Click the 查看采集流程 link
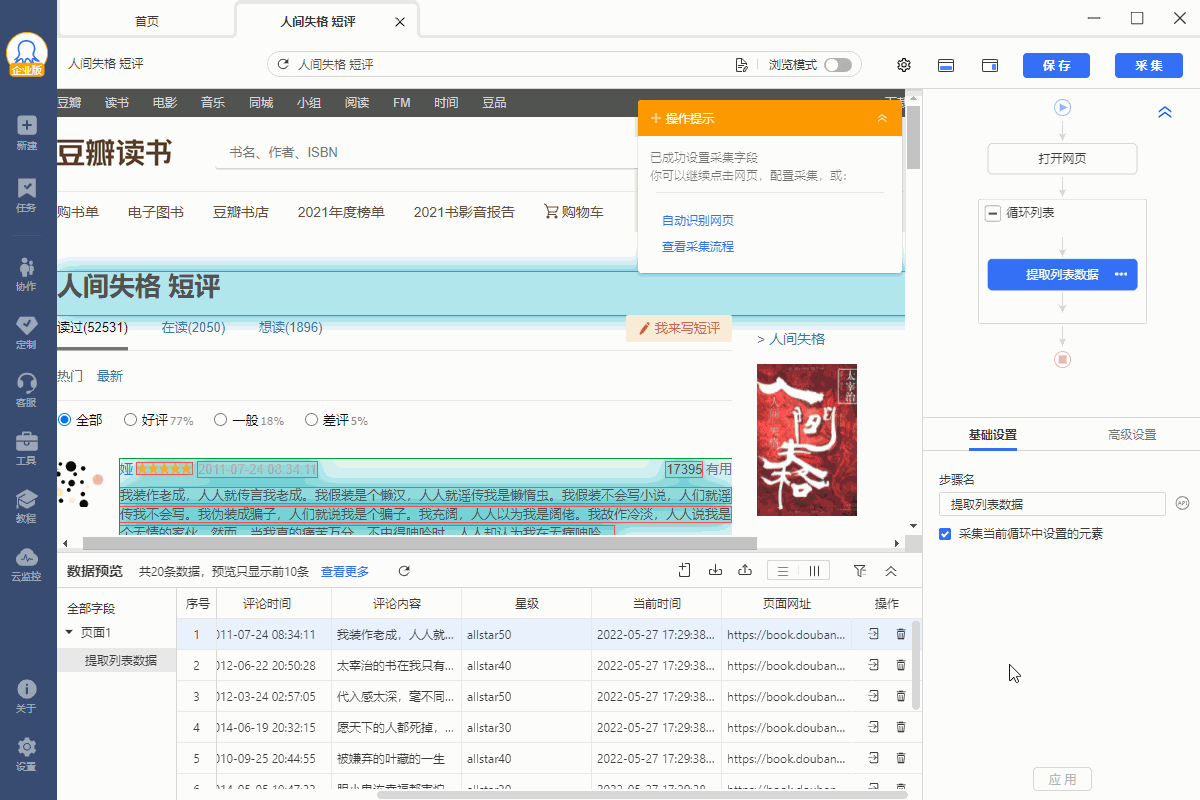Image resolution: width=1200 pixels, height=800 pixels. (x=698, y=246)
